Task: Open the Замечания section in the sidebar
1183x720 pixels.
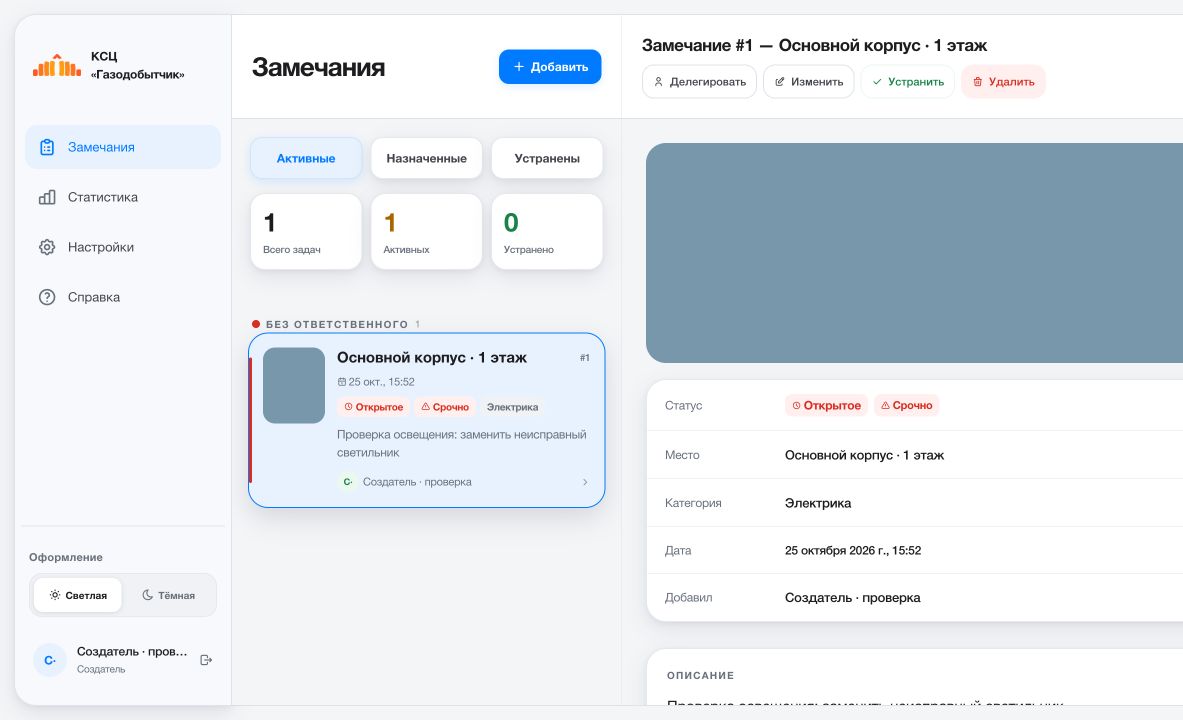Action: tap(123, 147)
